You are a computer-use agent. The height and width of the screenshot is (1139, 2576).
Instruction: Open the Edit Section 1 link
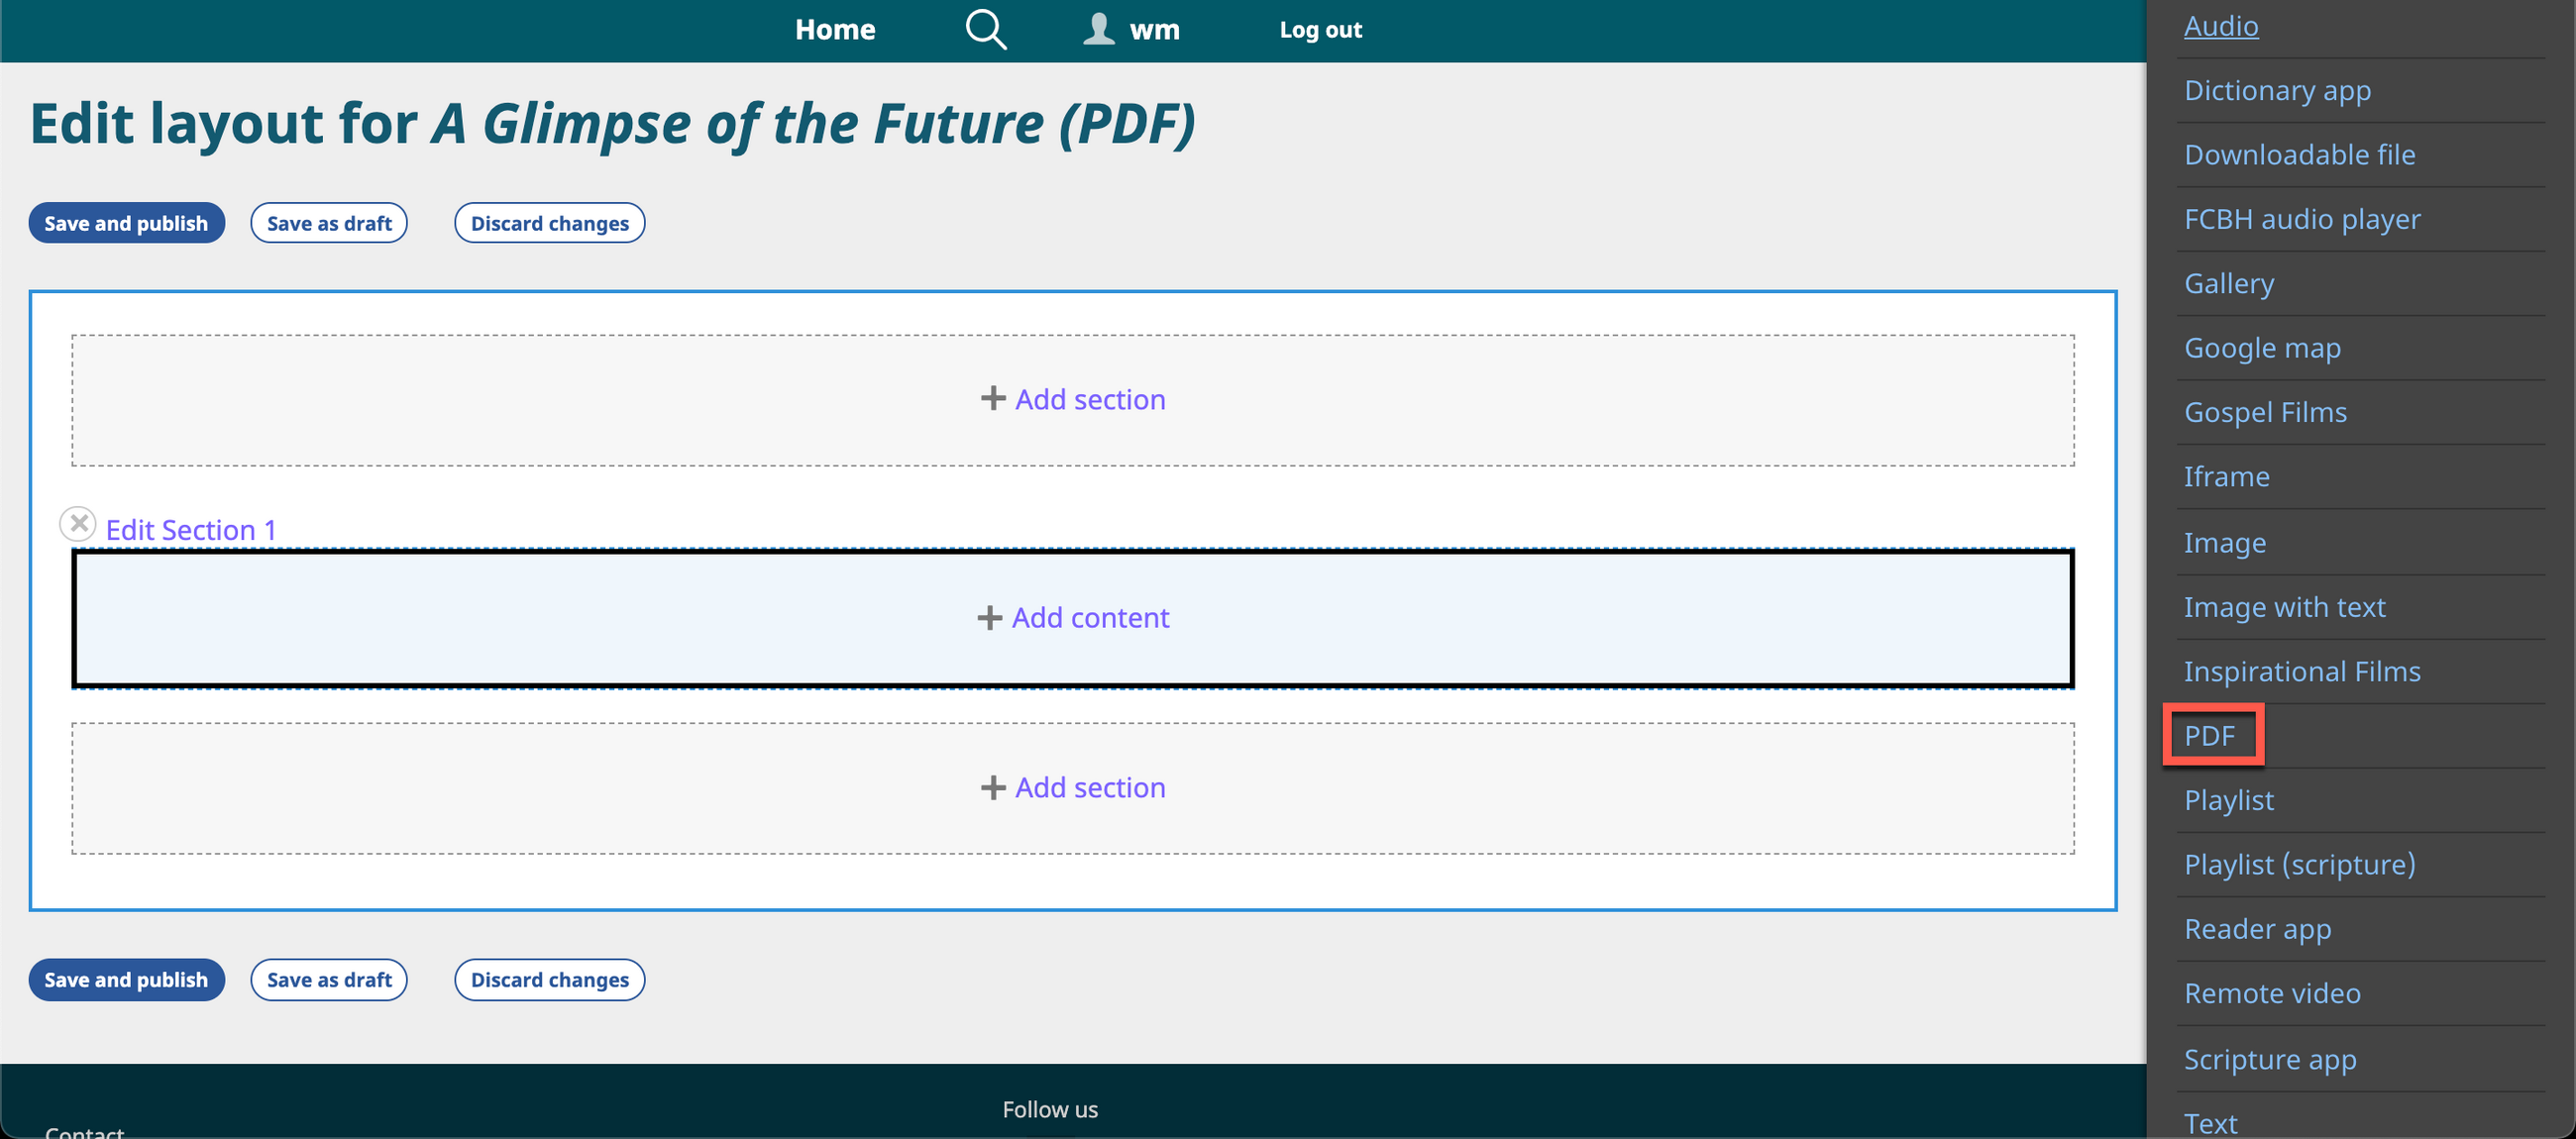[x=190, y=530]
